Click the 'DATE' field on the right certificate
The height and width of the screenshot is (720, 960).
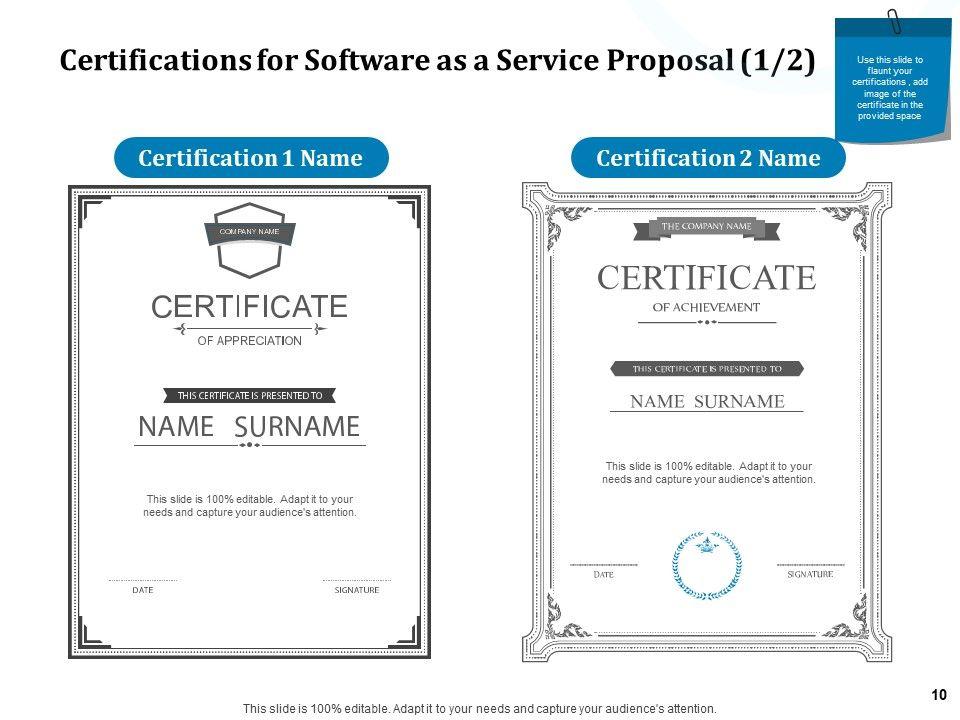[604, 574]
